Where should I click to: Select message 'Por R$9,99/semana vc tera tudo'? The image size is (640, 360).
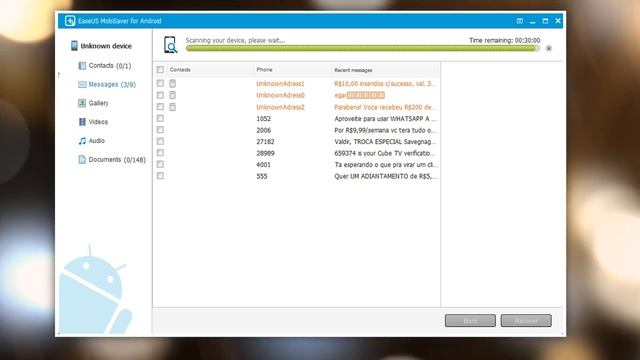385,130
